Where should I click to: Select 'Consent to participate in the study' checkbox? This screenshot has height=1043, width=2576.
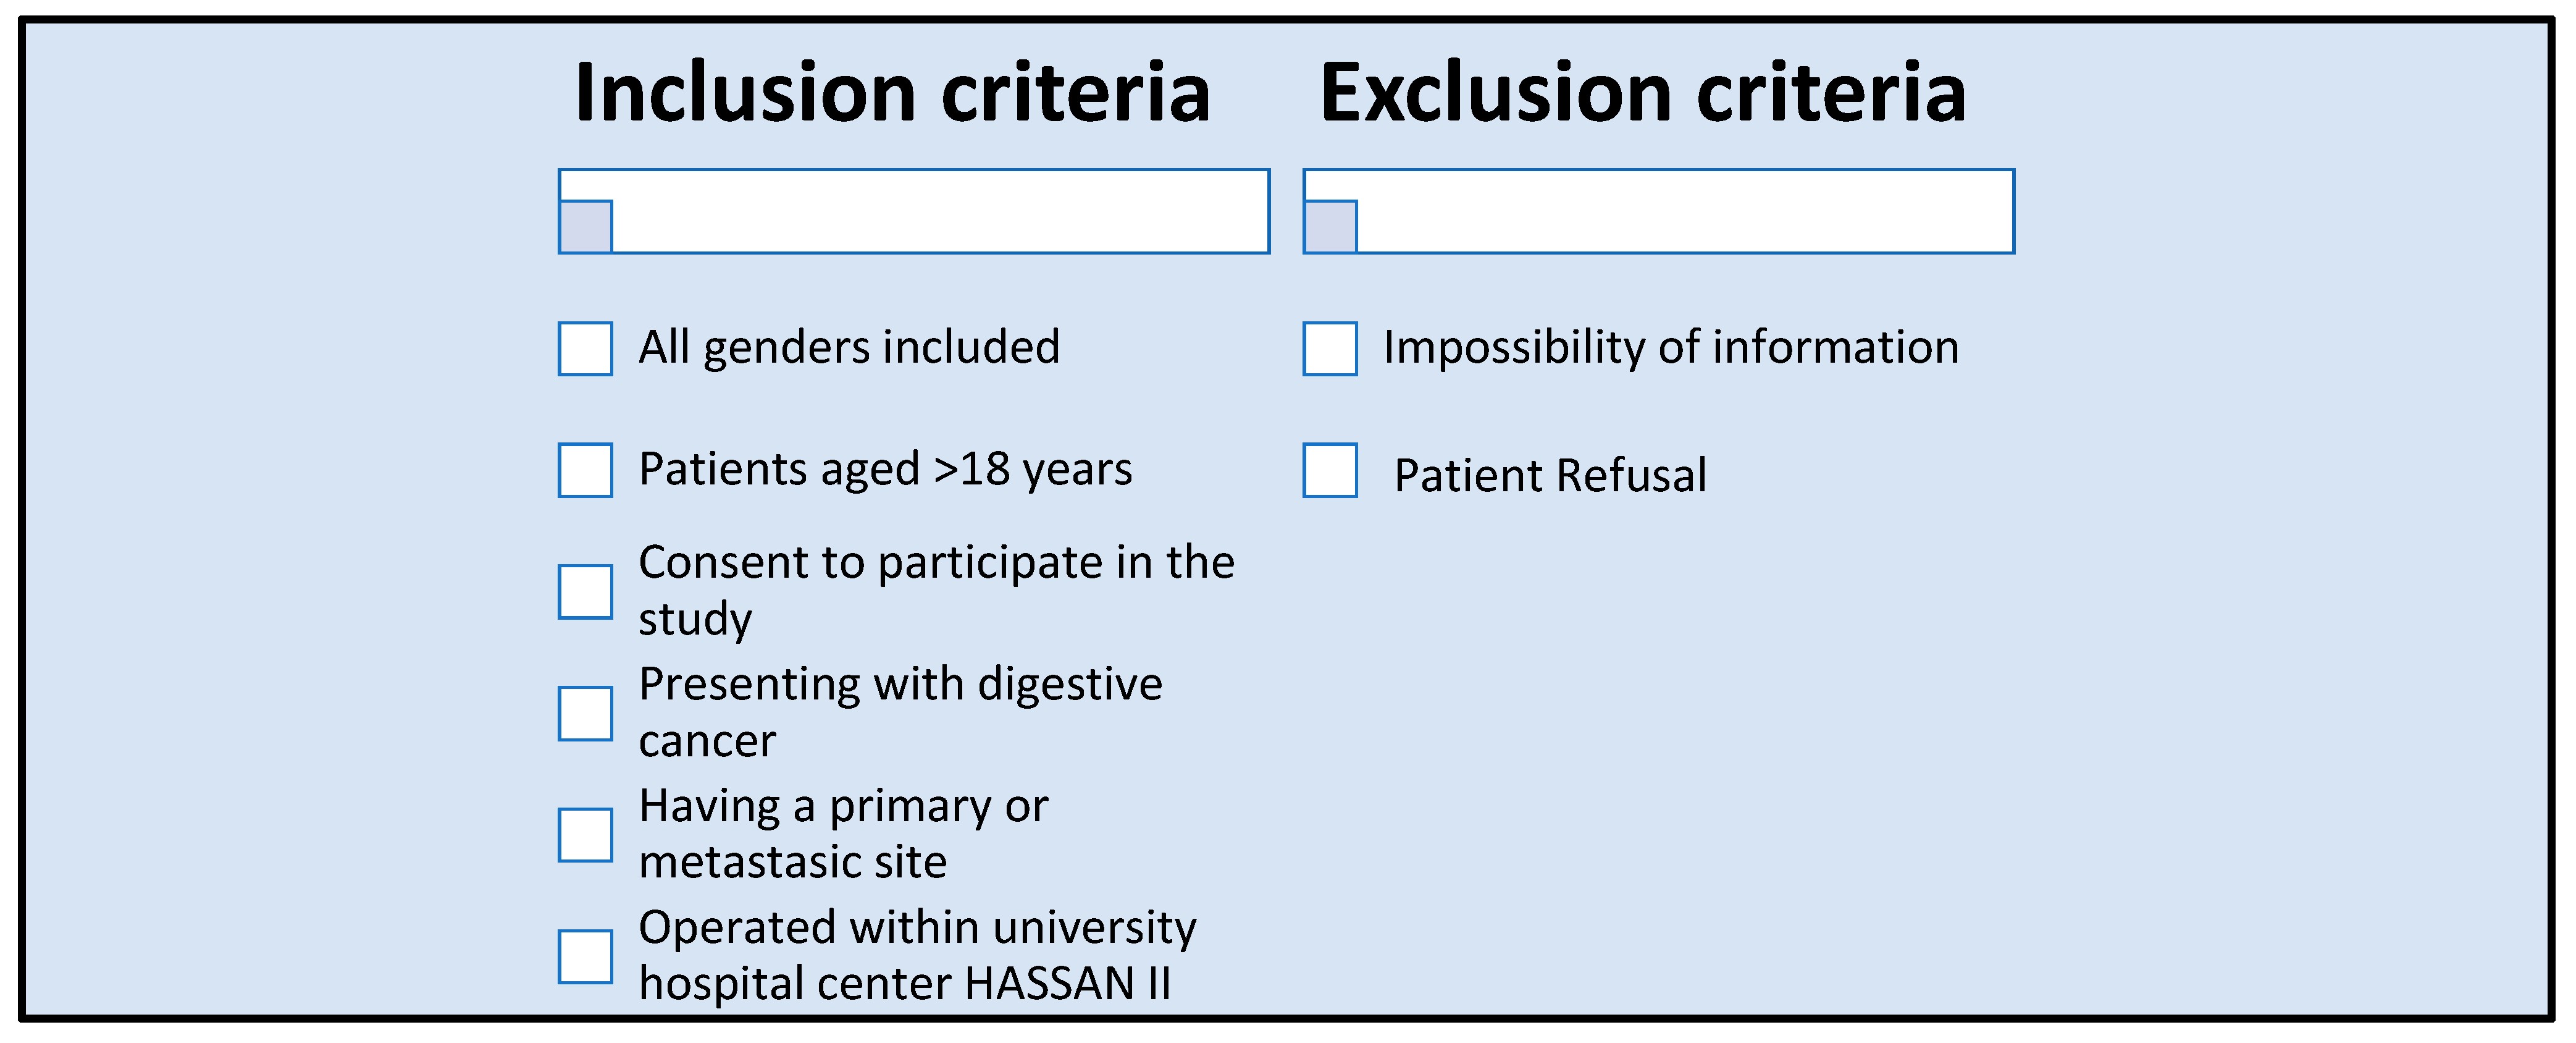pos(585,592)
